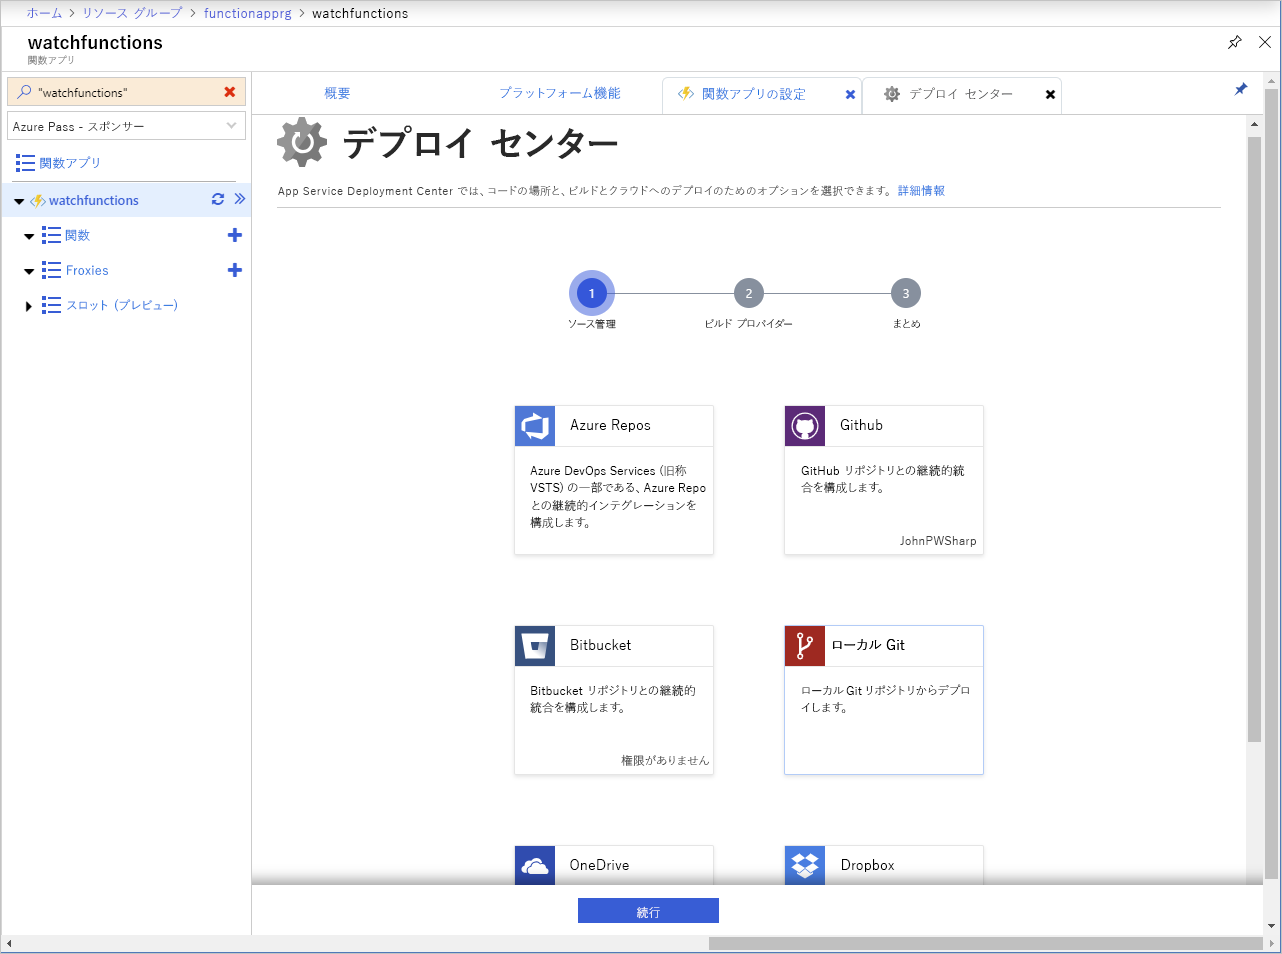Go to functionapprg breadcrumb link
Viewport: 1282px width, 954px height.
pyautogui.click(x=248, y=13)
